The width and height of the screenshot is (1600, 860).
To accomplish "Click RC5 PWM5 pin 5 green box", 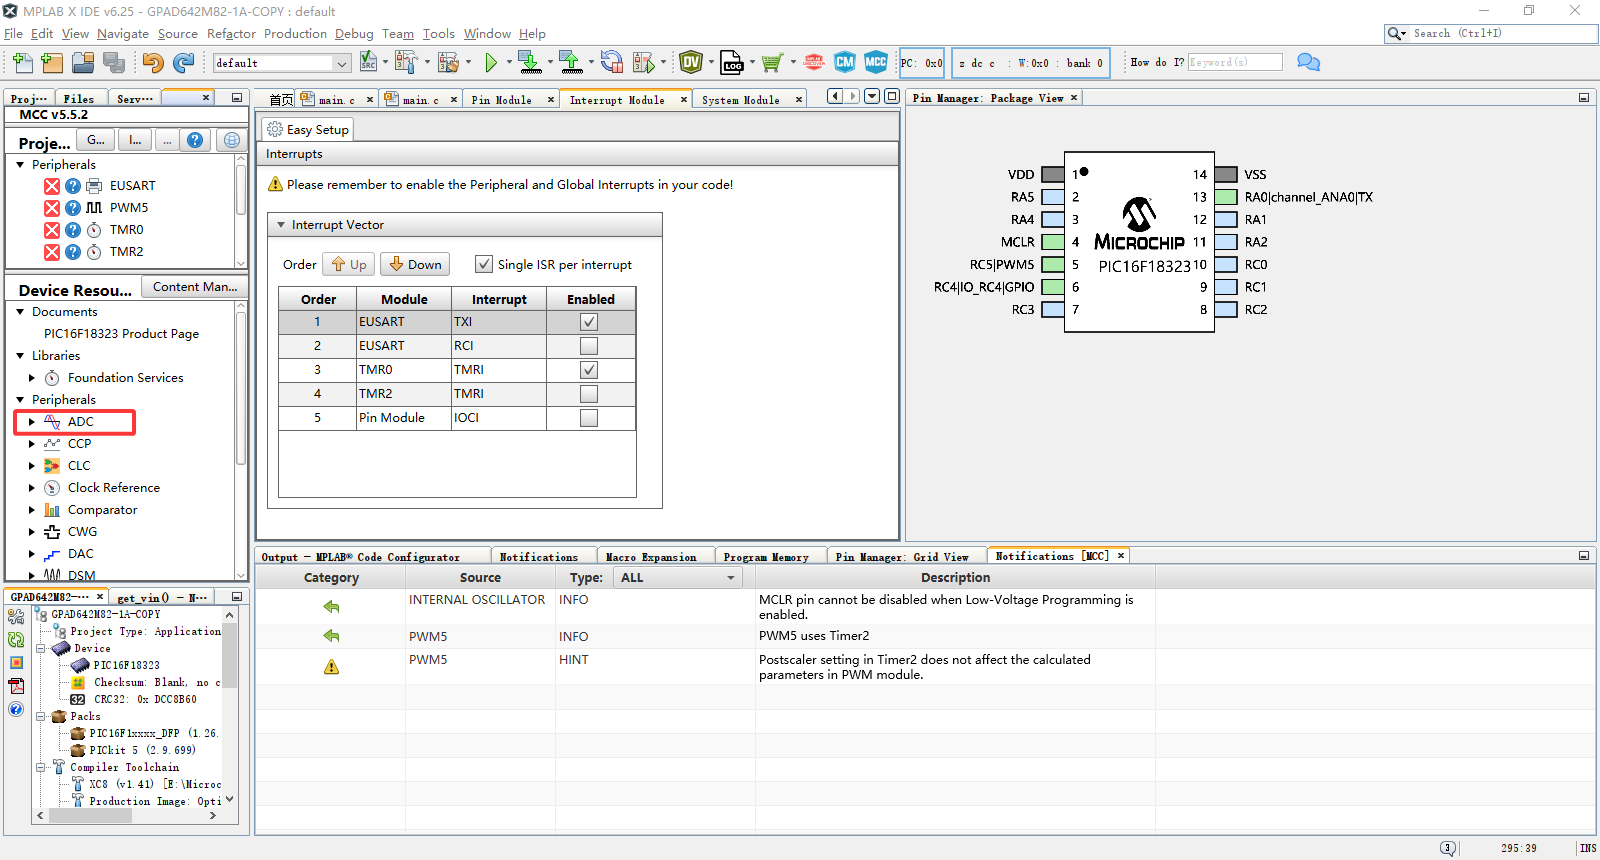I will click(1053, 265).
